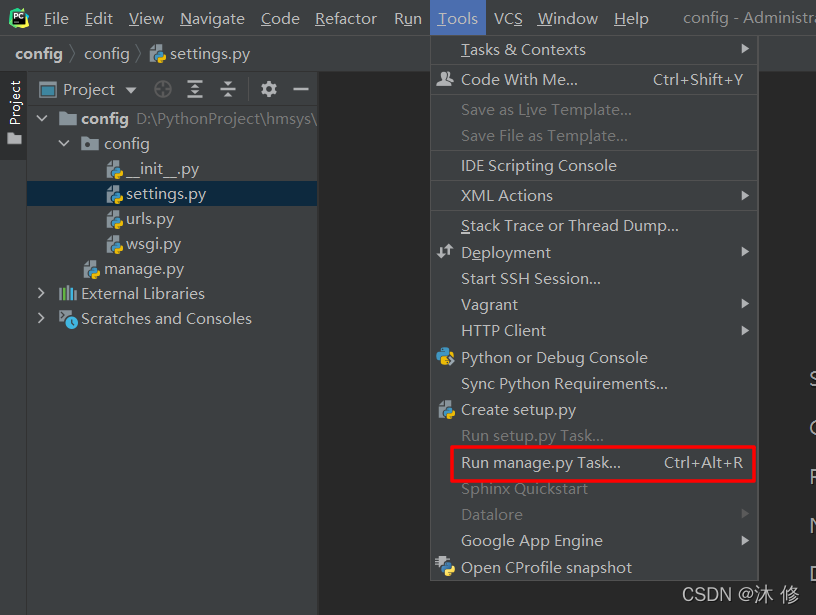Viewport: 816px width, 615px height.
Task: Open the XML Actions submenu
Action: point(594,196)
